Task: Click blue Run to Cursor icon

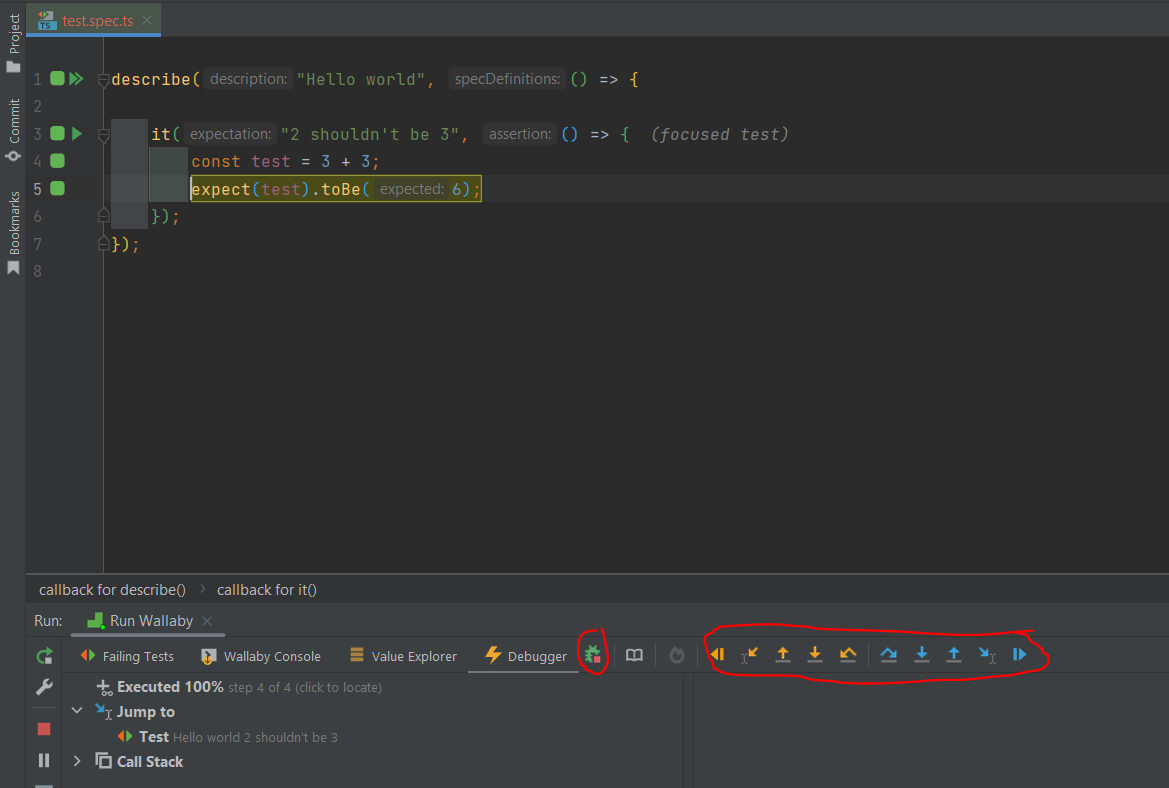Action: click(x=987, y=655)
